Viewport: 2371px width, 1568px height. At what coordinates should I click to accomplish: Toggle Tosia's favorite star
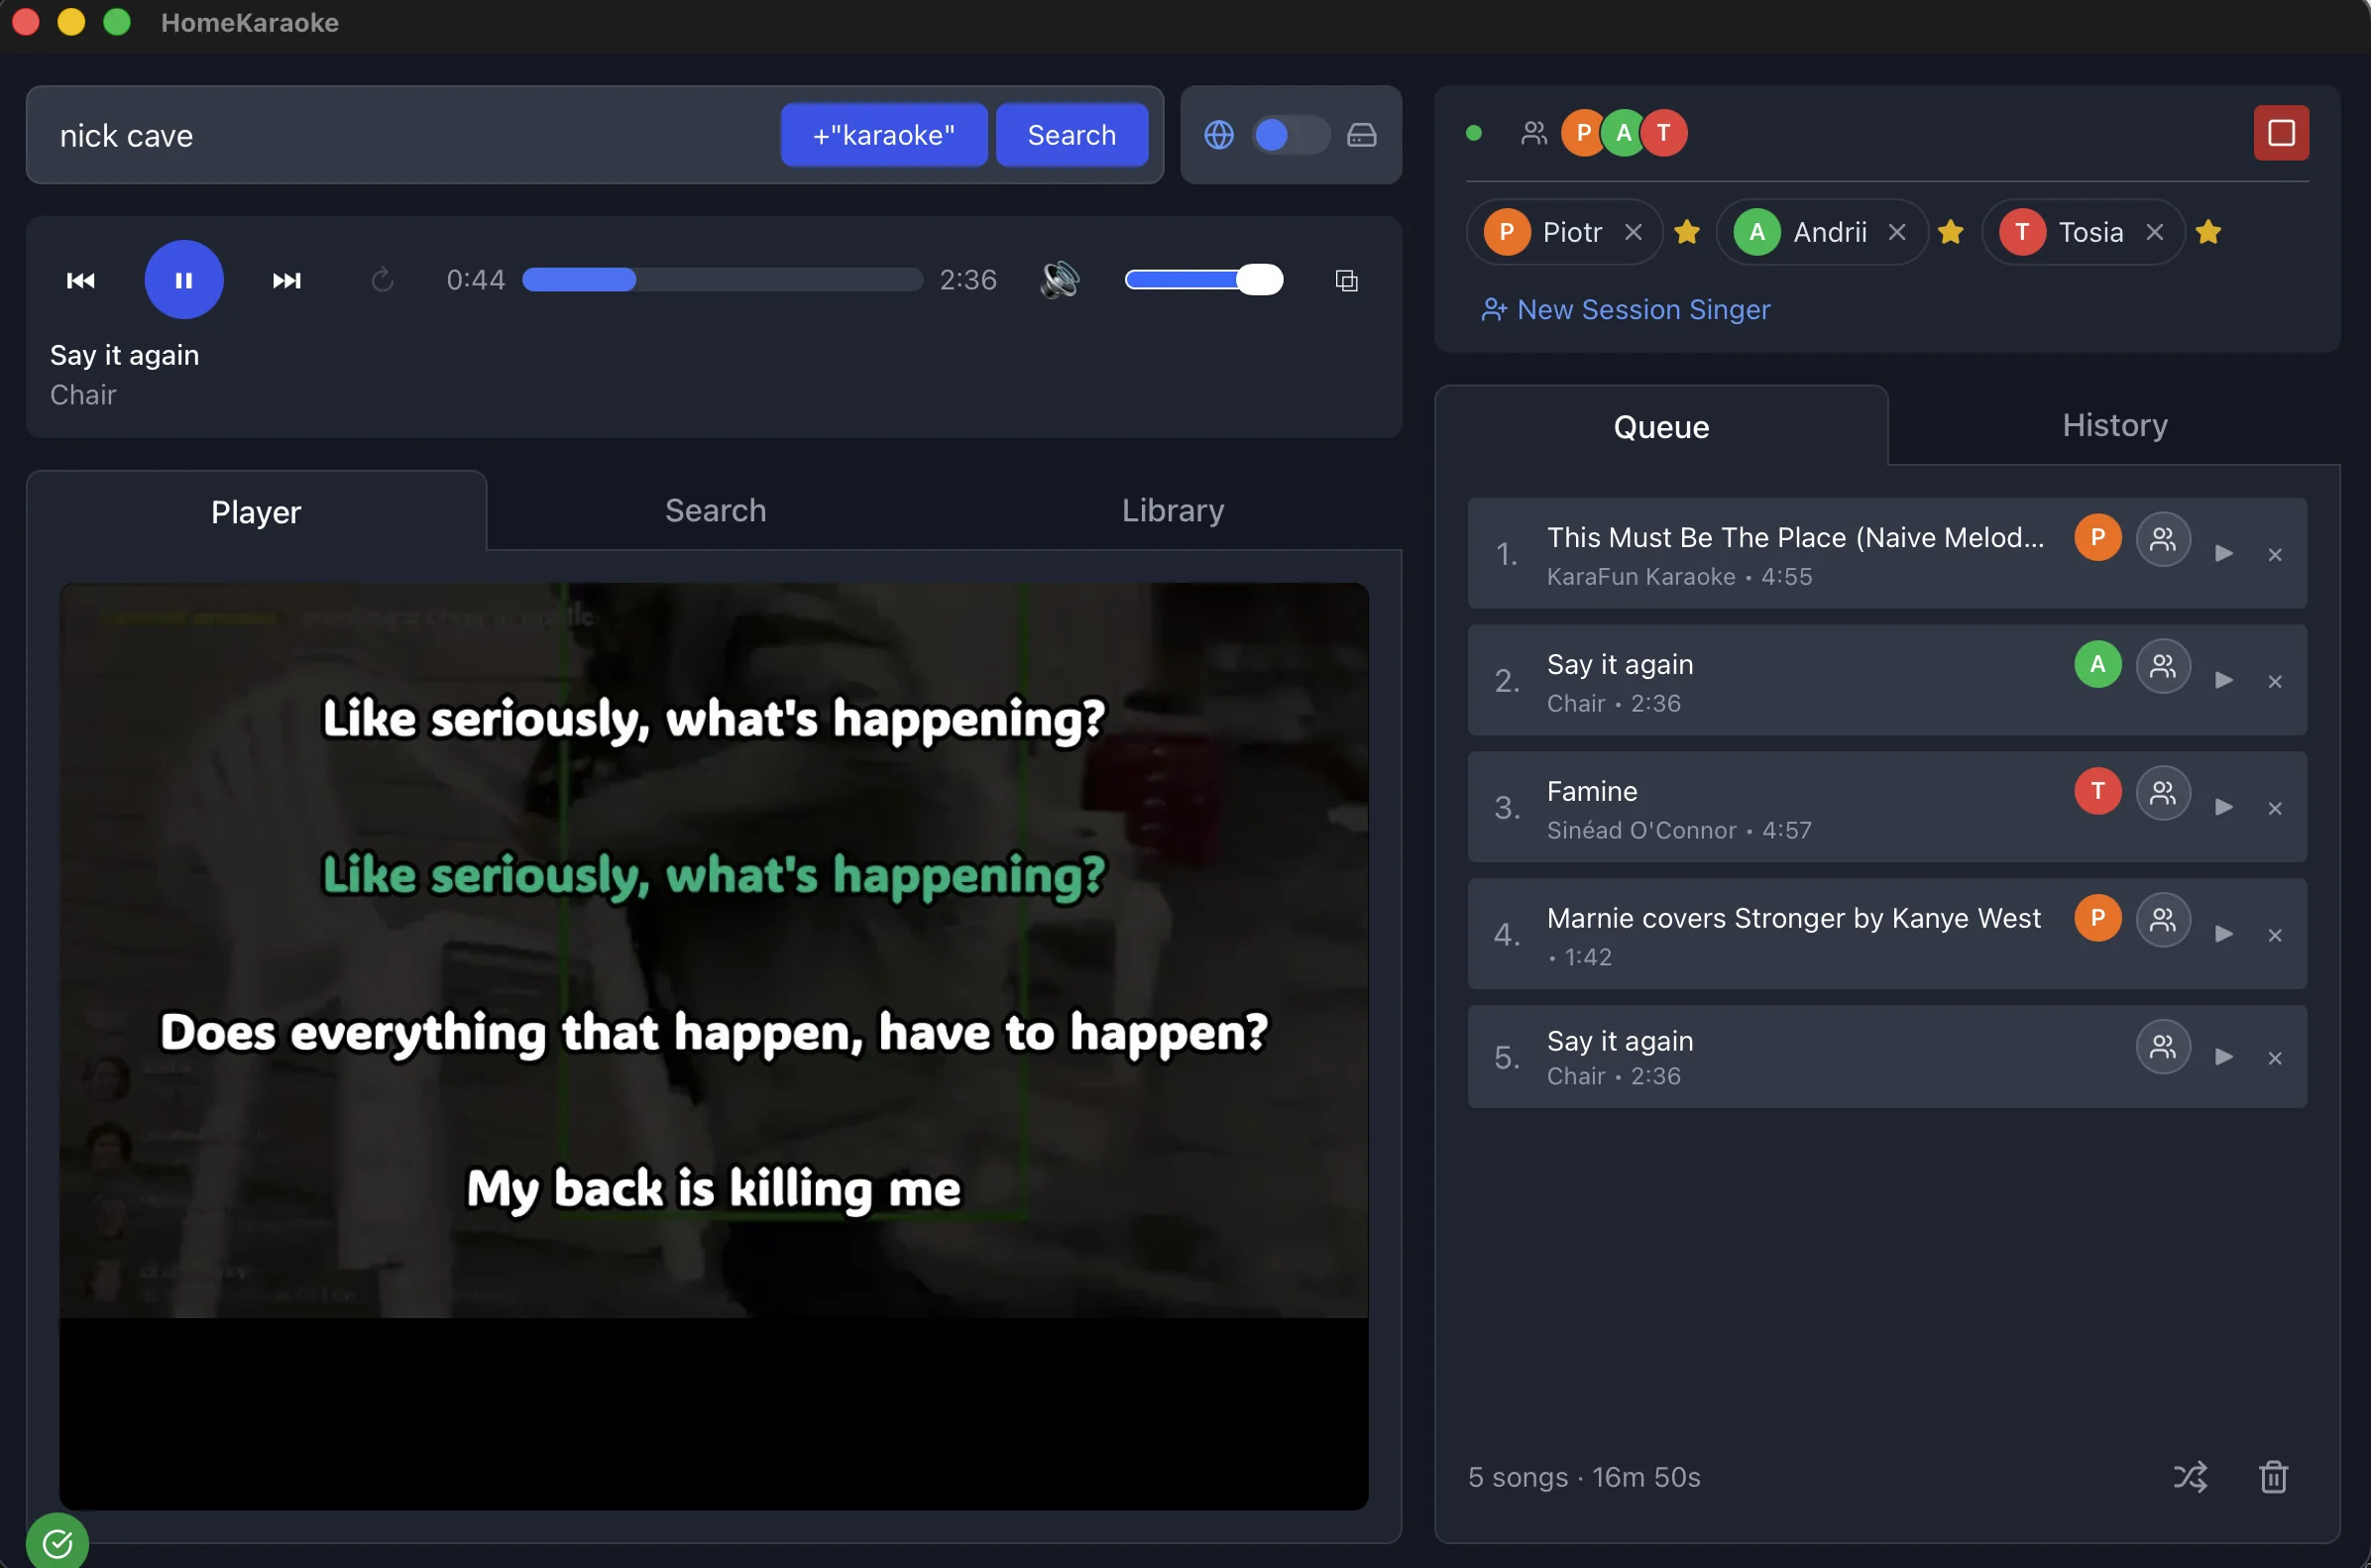click(2209, 232)
